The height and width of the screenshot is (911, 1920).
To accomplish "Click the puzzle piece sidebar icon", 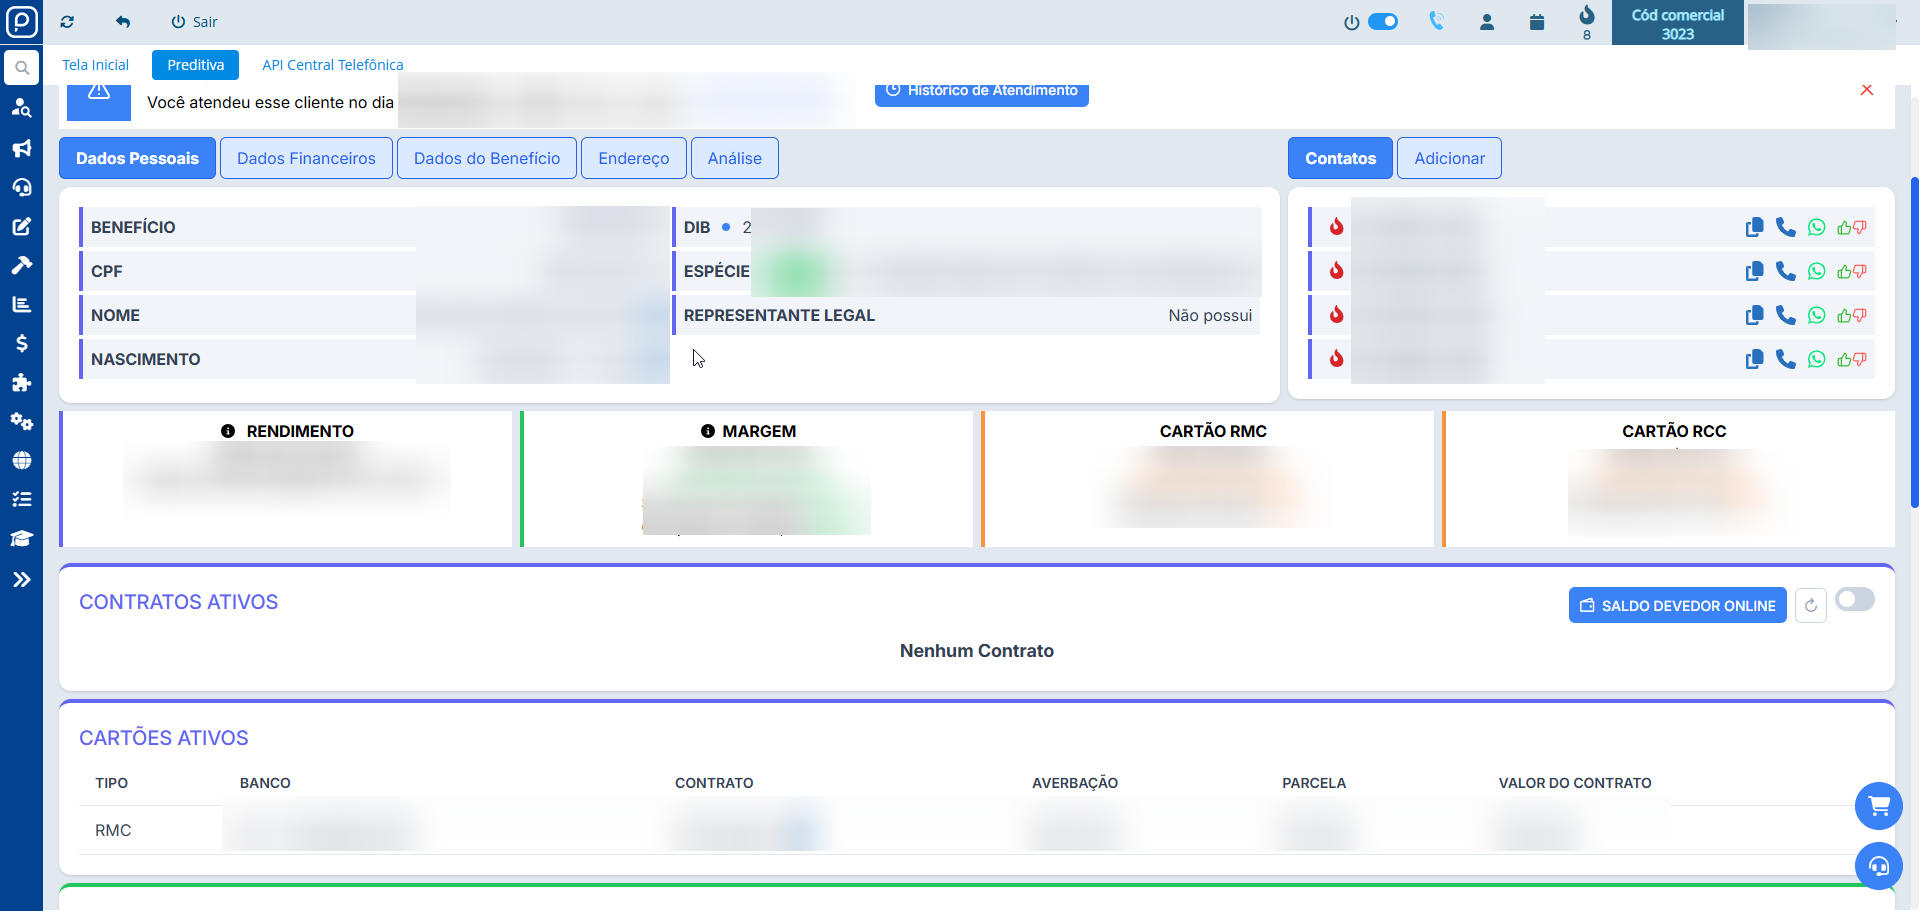I will (21, 383).
